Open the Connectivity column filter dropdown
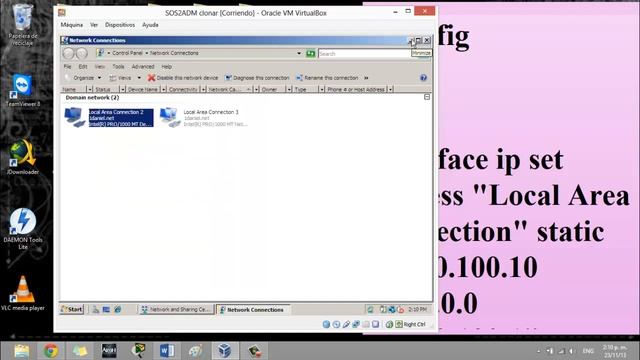Screen dimensions: 640x360 203,89
